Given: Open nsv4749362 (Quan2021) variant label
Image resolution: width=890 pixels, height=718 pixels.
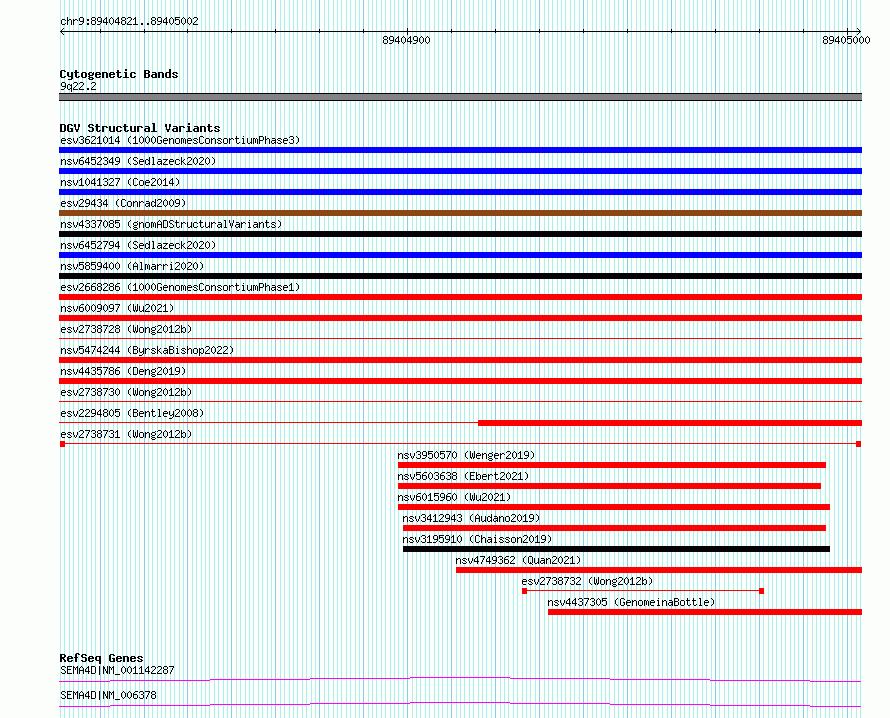Looking at the screenshot, I should [518, 560].
